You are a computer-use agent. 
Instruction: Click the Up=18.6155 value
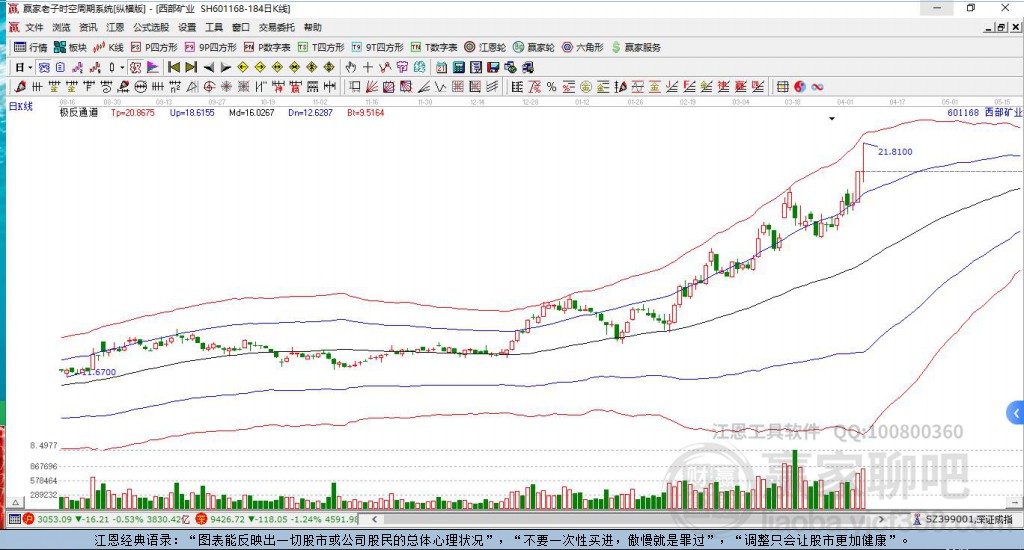coord(192,112)
